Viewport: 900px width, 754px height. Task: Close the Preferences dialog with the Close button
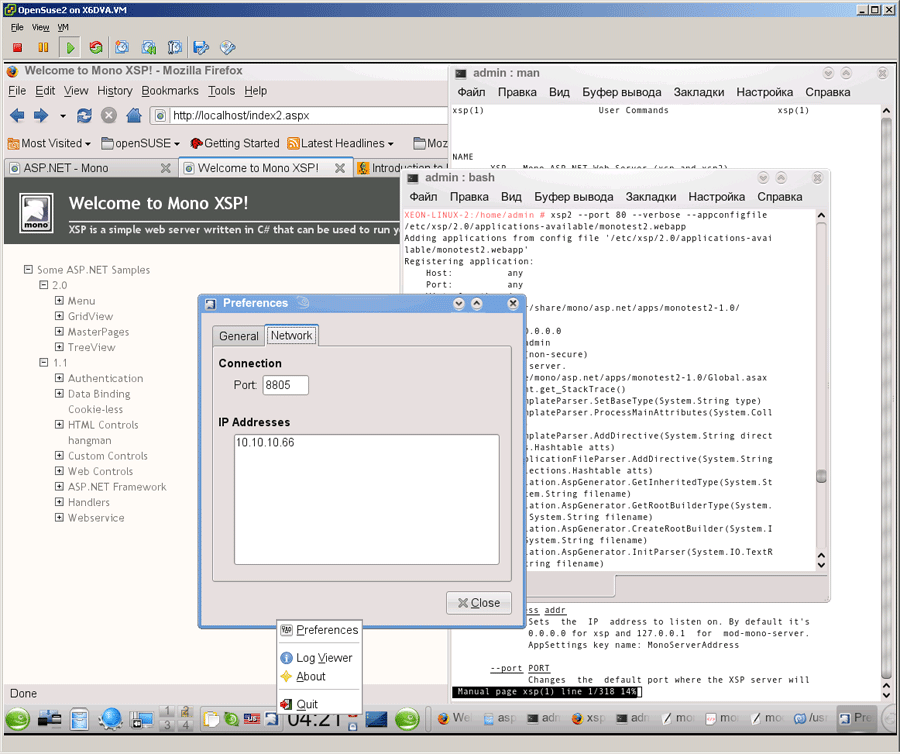479,603
